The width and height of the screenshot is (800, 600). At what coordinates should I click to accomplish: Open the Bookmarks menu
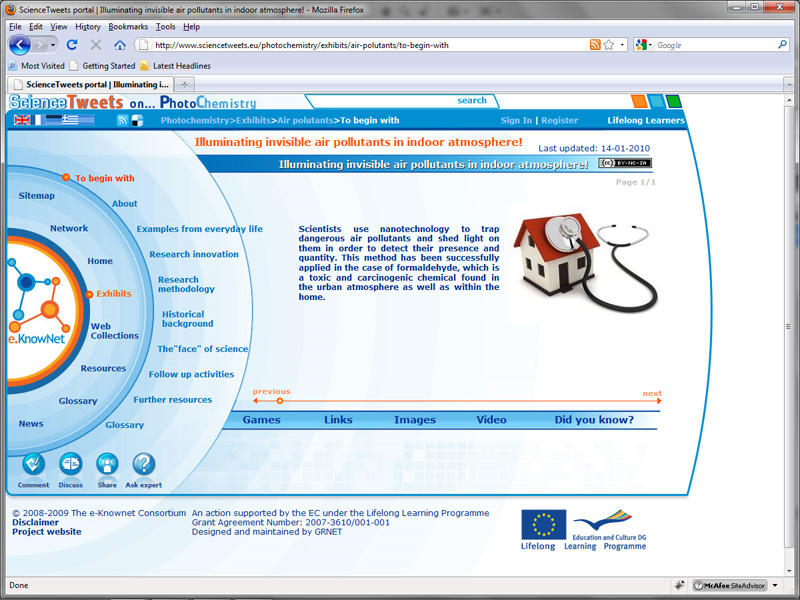pyautogui.click(x=128, y=27)
